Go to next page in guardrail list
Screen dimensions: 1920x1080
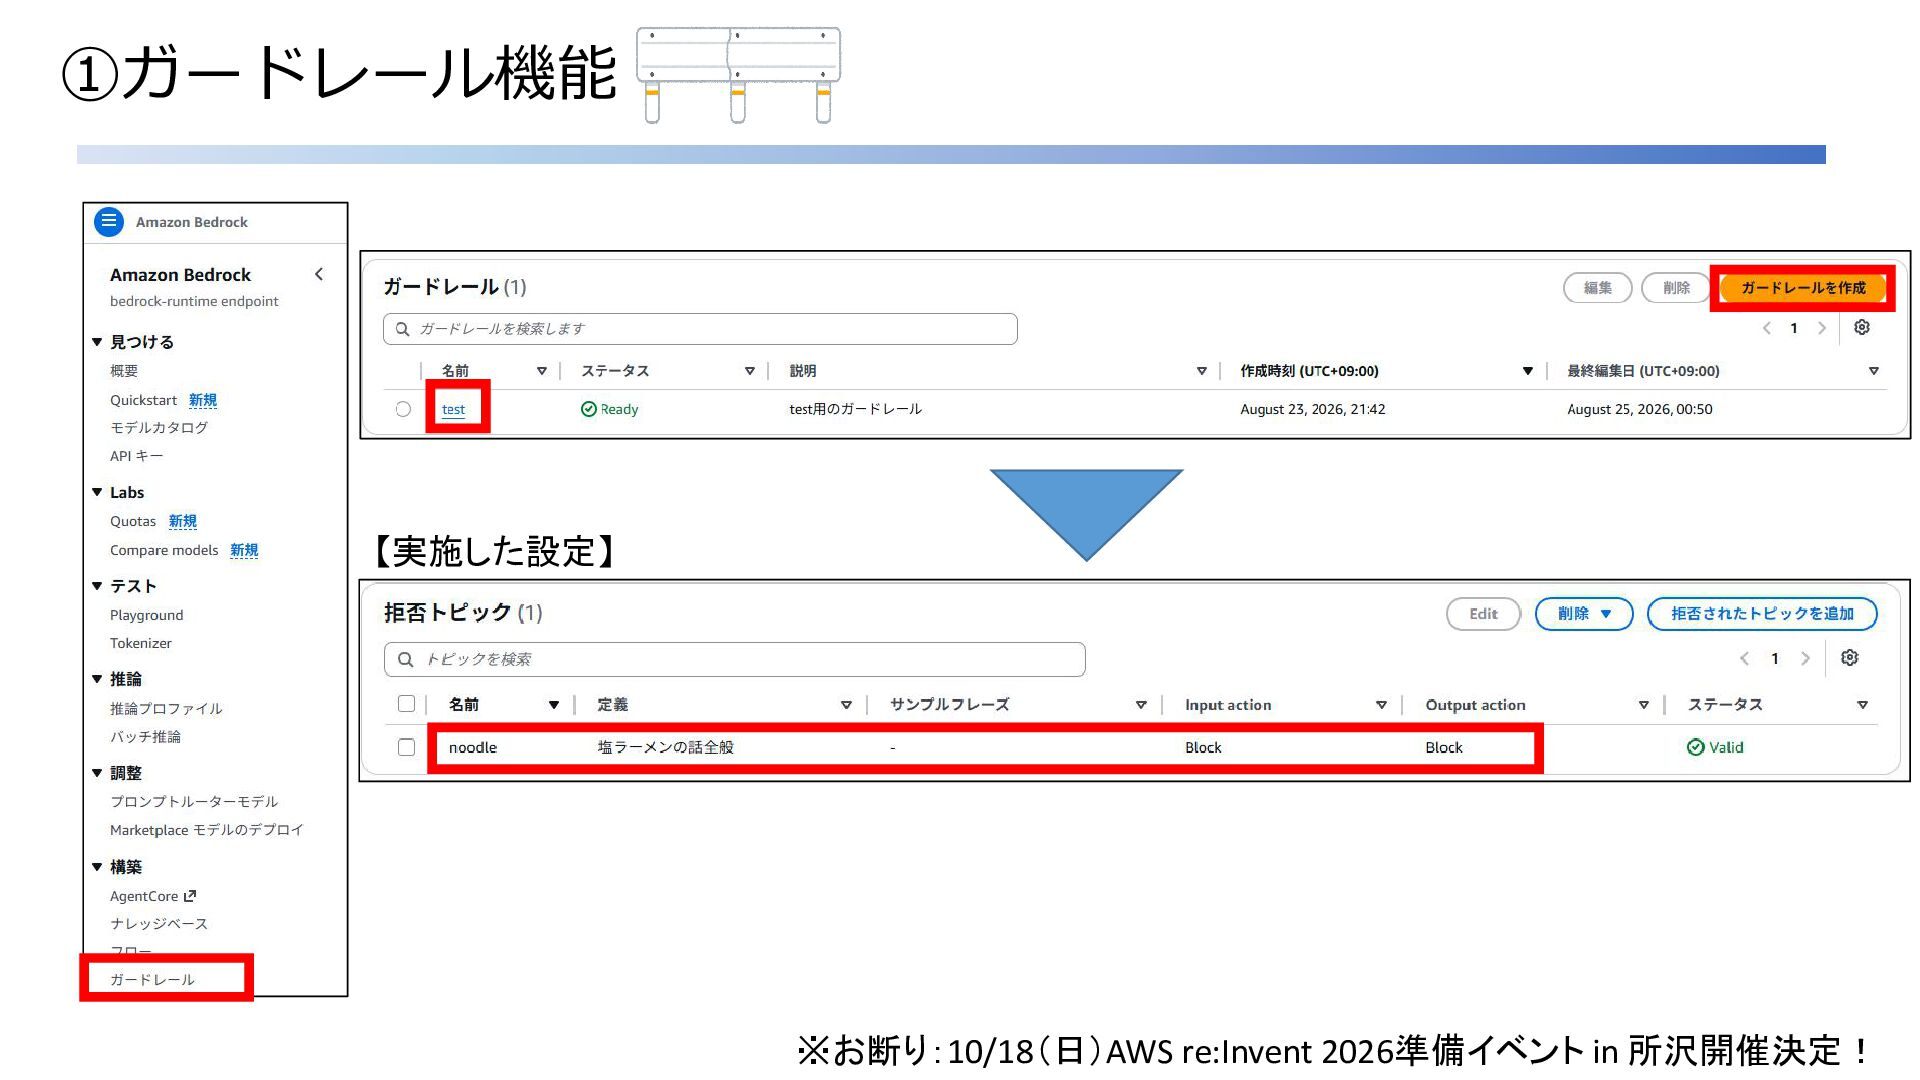[x=1822, y=328]
